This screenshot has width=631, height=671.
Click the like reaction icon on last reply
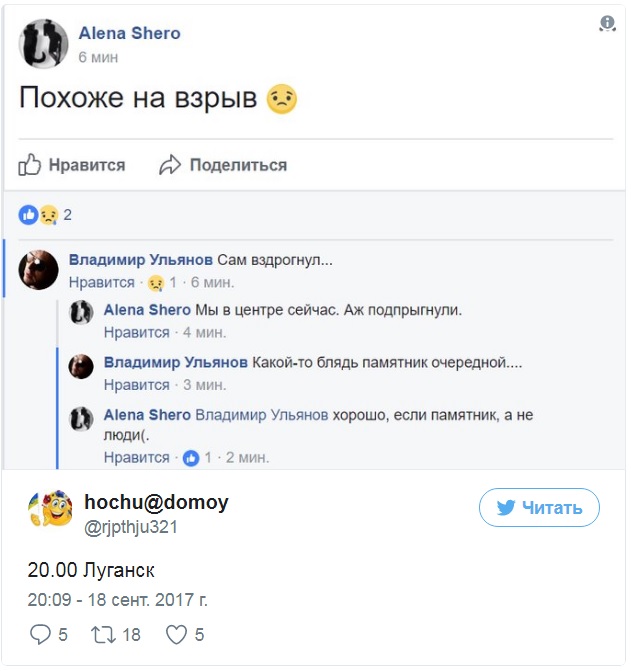point(191,457)
